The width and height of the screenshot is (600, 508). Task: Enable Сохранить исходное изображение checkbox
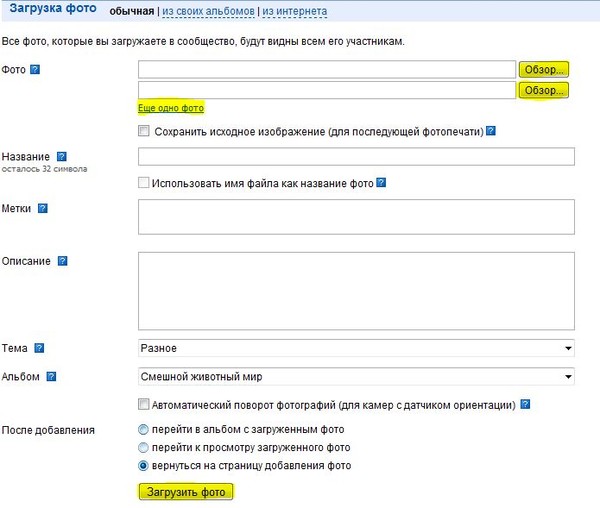tap(143, 131)
